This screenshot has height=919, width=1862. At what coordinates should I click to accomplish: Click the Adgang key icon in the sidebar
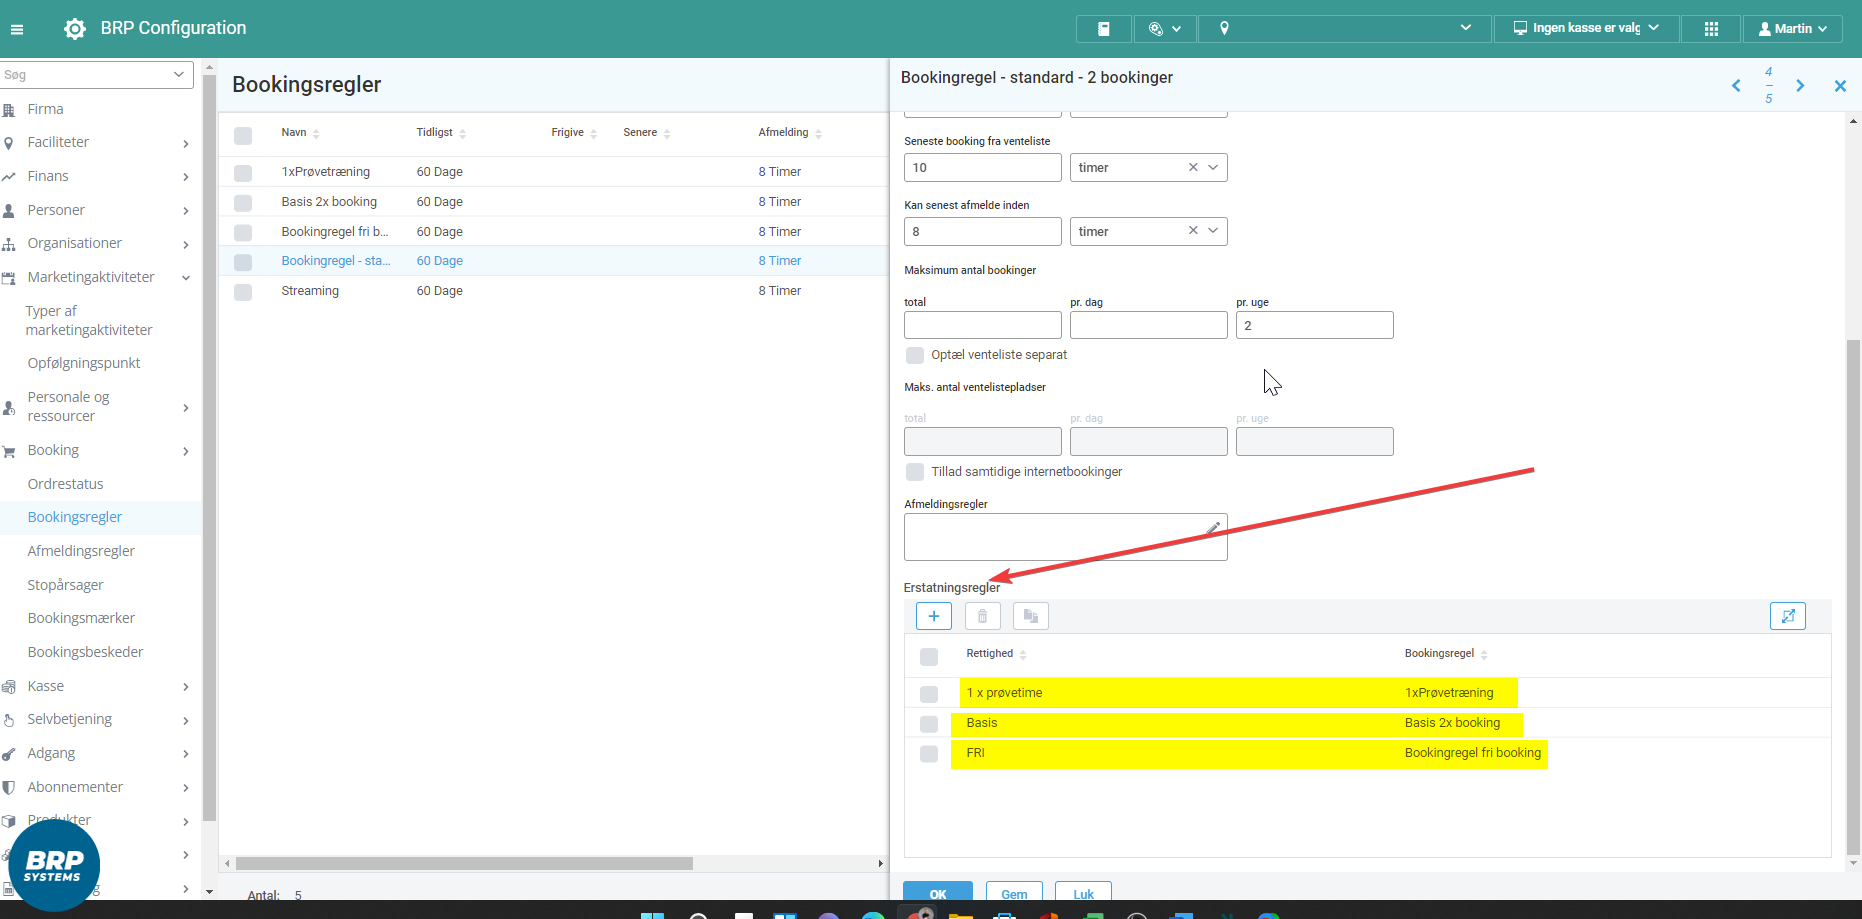9,754
